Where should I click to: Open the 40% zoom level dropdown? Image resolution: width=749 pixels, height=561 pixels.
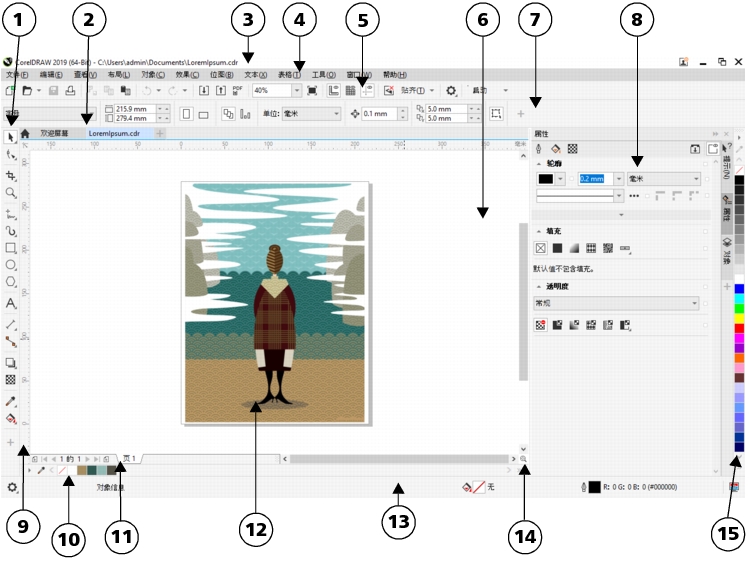[x=297, y=90]
